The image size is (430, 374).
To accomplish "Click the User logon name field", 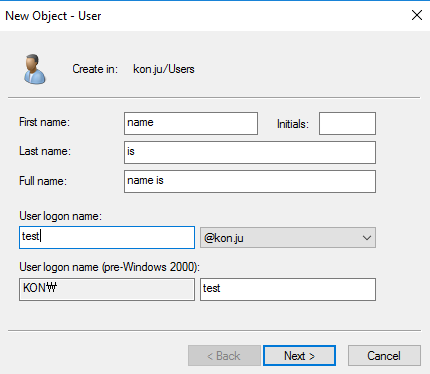I will point(107,237).
